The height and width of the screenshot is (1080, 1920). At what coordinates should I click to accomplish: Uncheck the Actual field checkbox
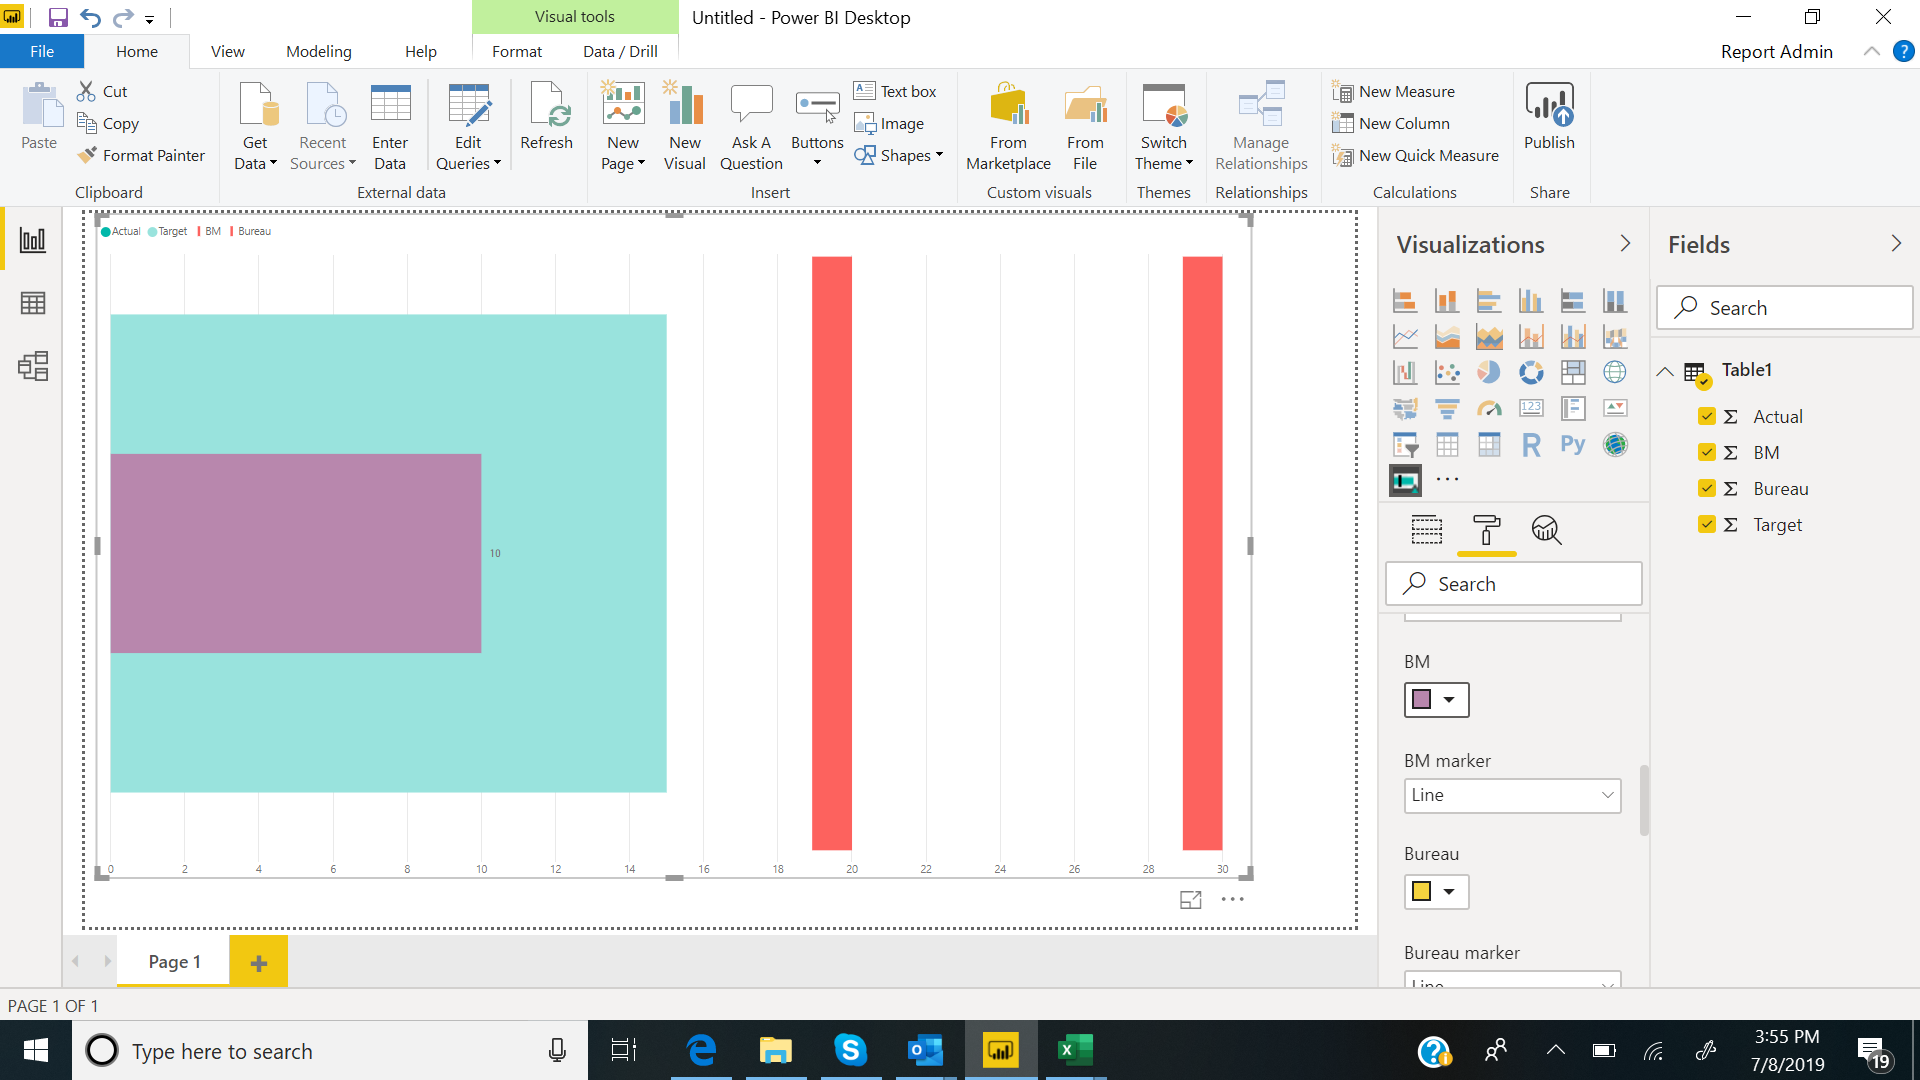pos(1705,416)
